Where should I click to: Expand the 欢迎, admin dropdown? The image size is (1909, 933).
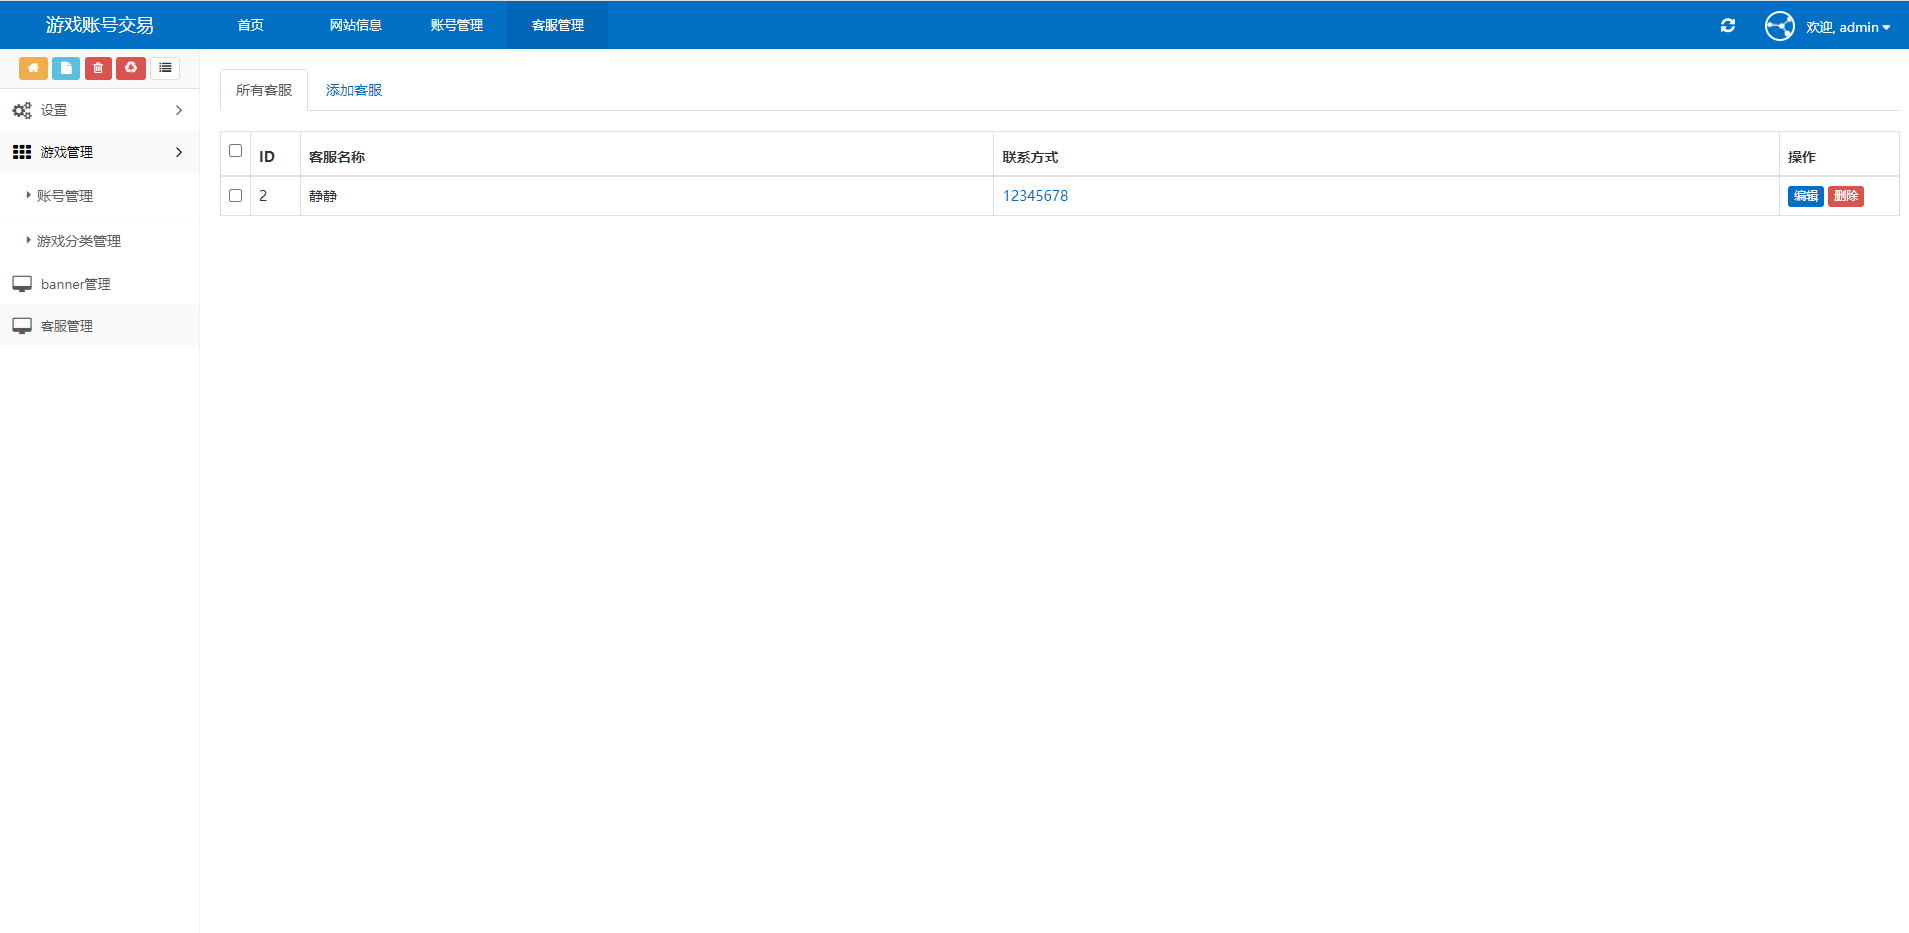1847,27
